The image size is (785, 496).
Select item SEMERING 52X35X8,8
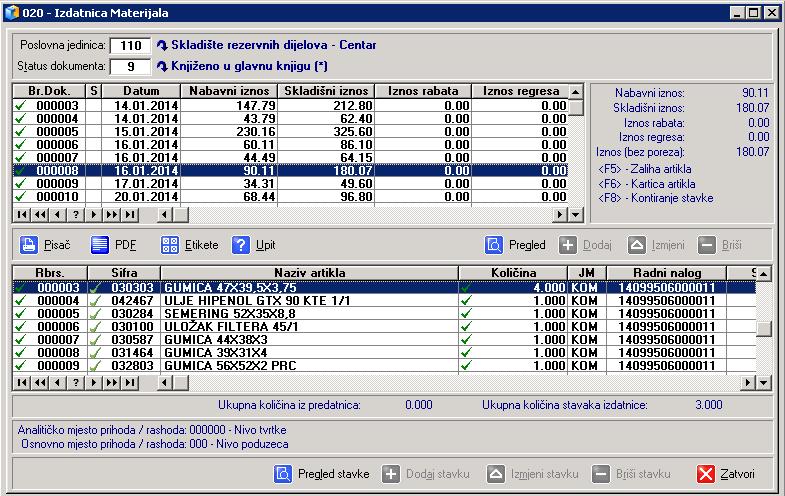pyautogui.click(x=384, y=314)
